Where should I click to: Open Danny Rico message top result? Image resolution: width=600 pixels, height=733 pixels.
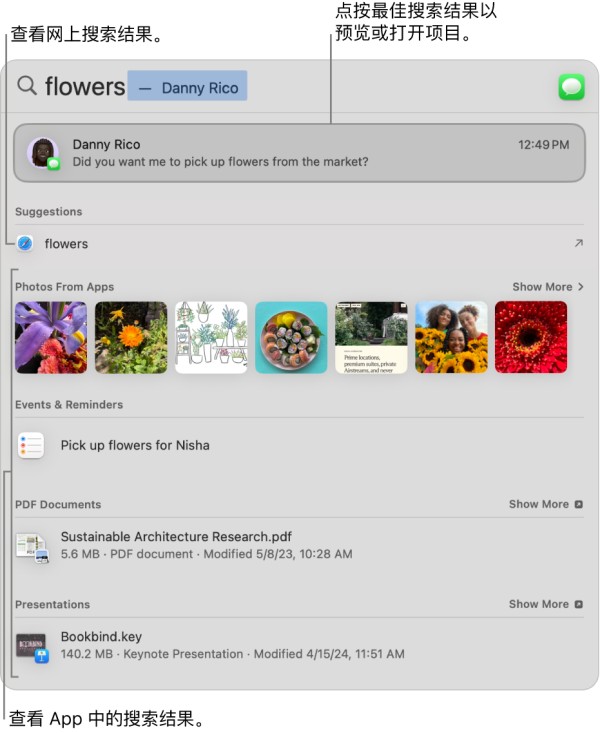click(299, 153)
